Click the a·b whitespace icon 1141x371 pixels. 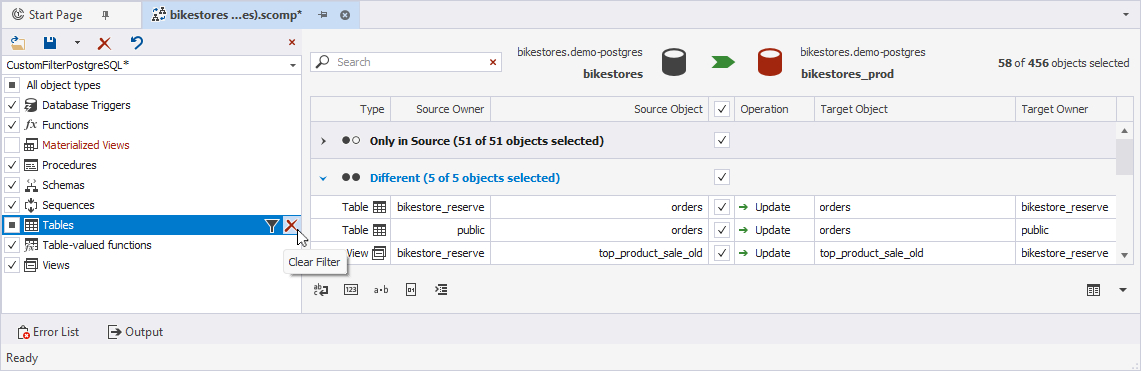tap(381, 290)
